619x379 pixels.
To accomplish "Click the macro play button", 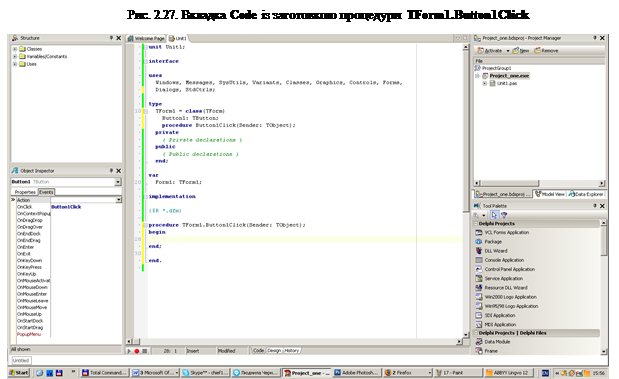I will (x=129, y=351).
